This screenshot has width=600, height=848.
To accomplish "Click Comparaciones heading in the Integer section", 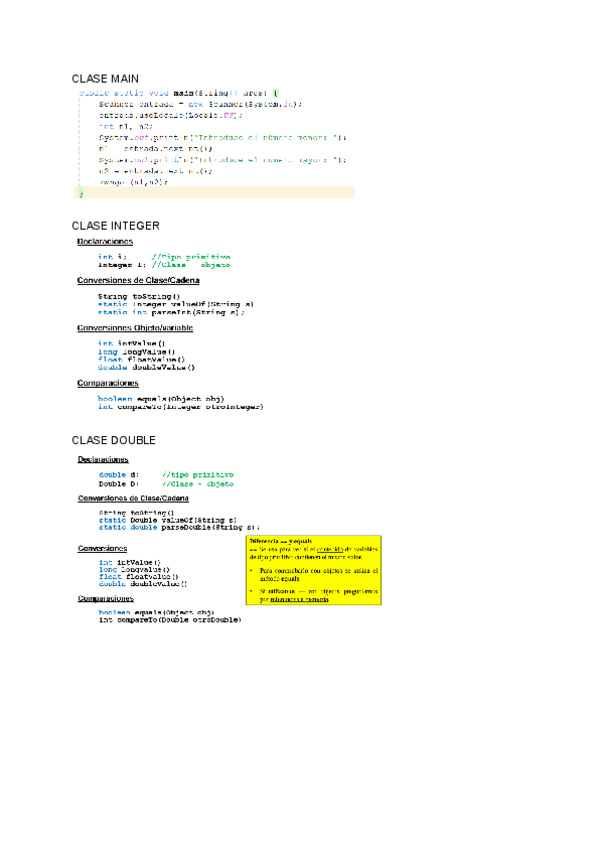I will tap(107, 383).
